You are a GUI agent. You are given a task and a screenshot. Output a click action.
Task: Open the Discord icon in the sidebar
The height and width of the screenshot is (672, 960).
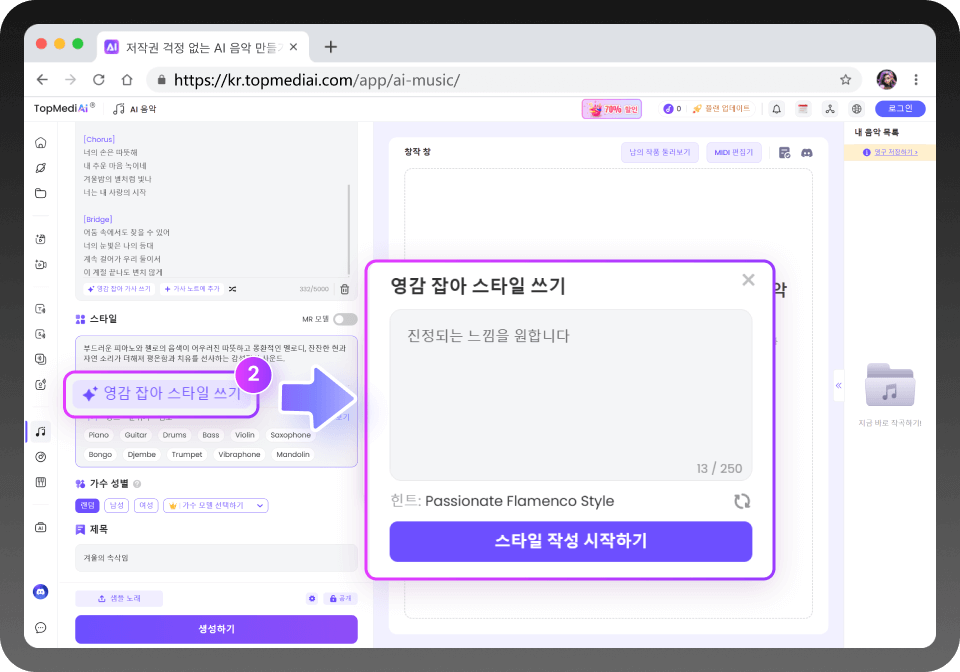(40, 591)
